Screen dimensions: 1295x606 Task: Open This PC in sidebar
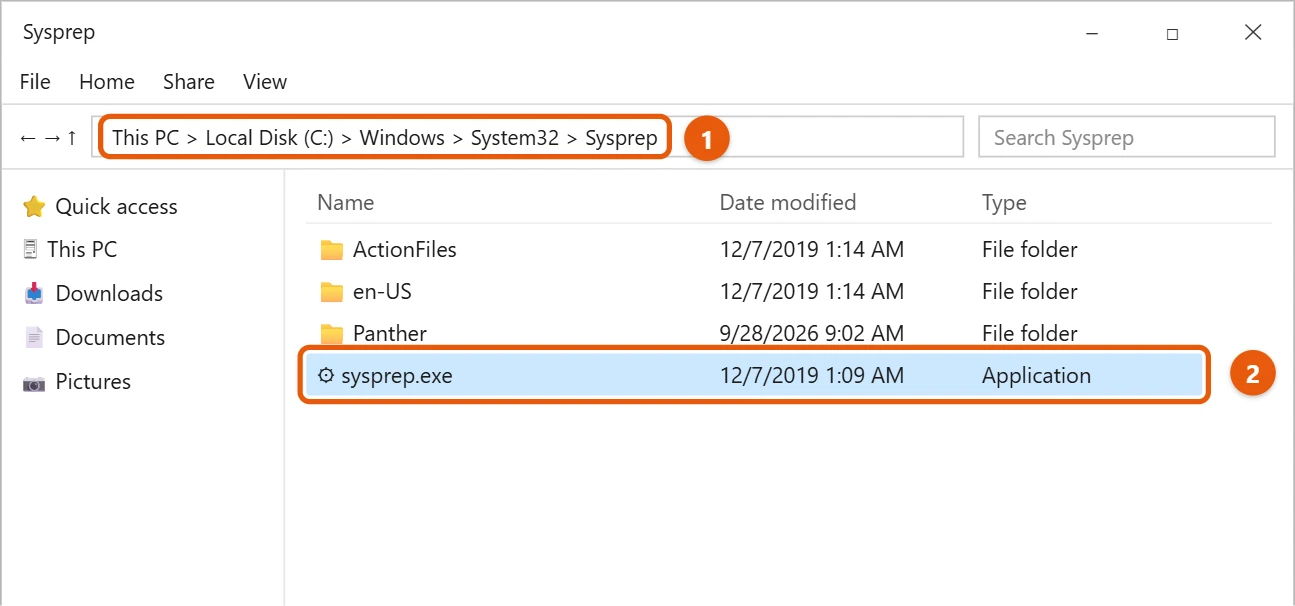pos(82,249)
